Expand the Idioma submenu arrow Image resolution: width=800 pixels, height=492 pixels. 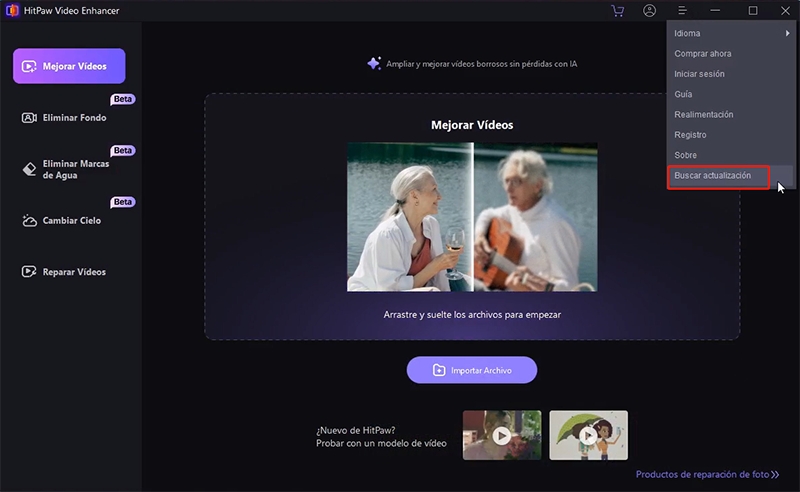787,33
